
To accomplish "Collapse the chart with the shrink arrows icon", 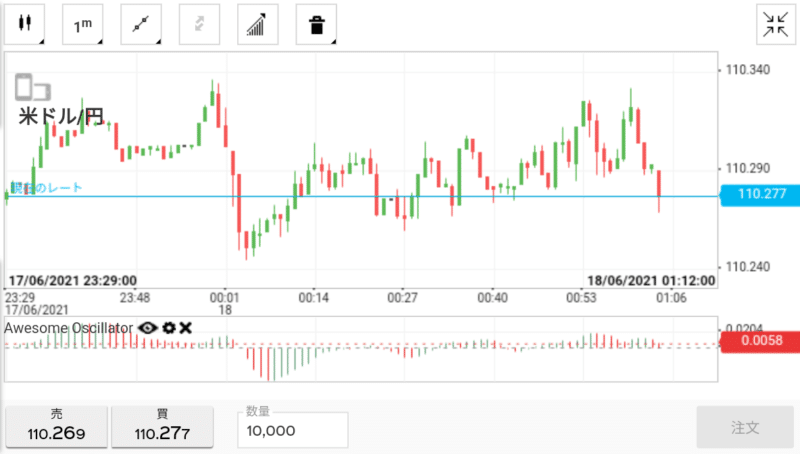I will 776,24.
